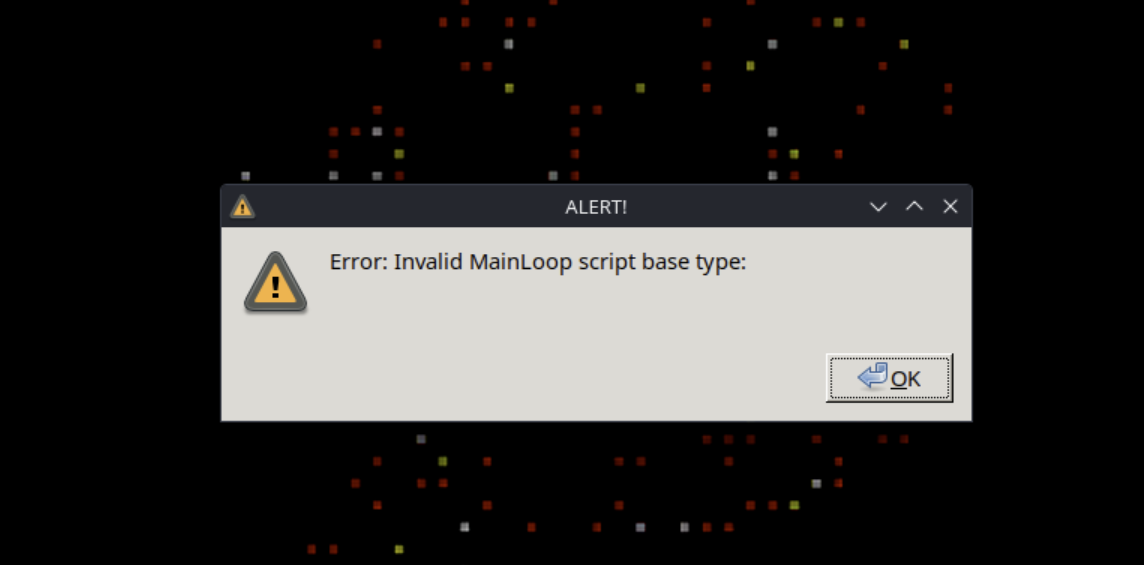This screenshot has height=565, width=1144.
Task: Click the yellow square ending the lower-right row of three
Action: pos(795,505)
